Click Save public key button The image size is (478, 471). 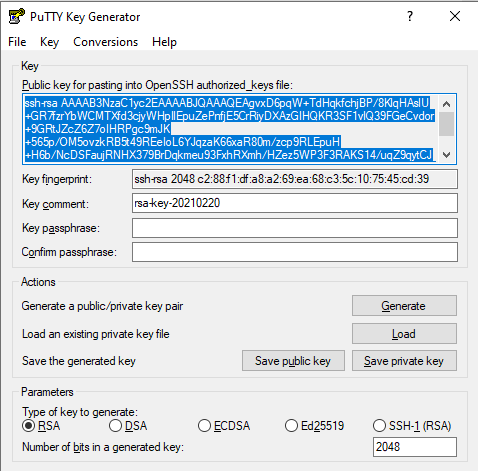(x=293, y=361)
